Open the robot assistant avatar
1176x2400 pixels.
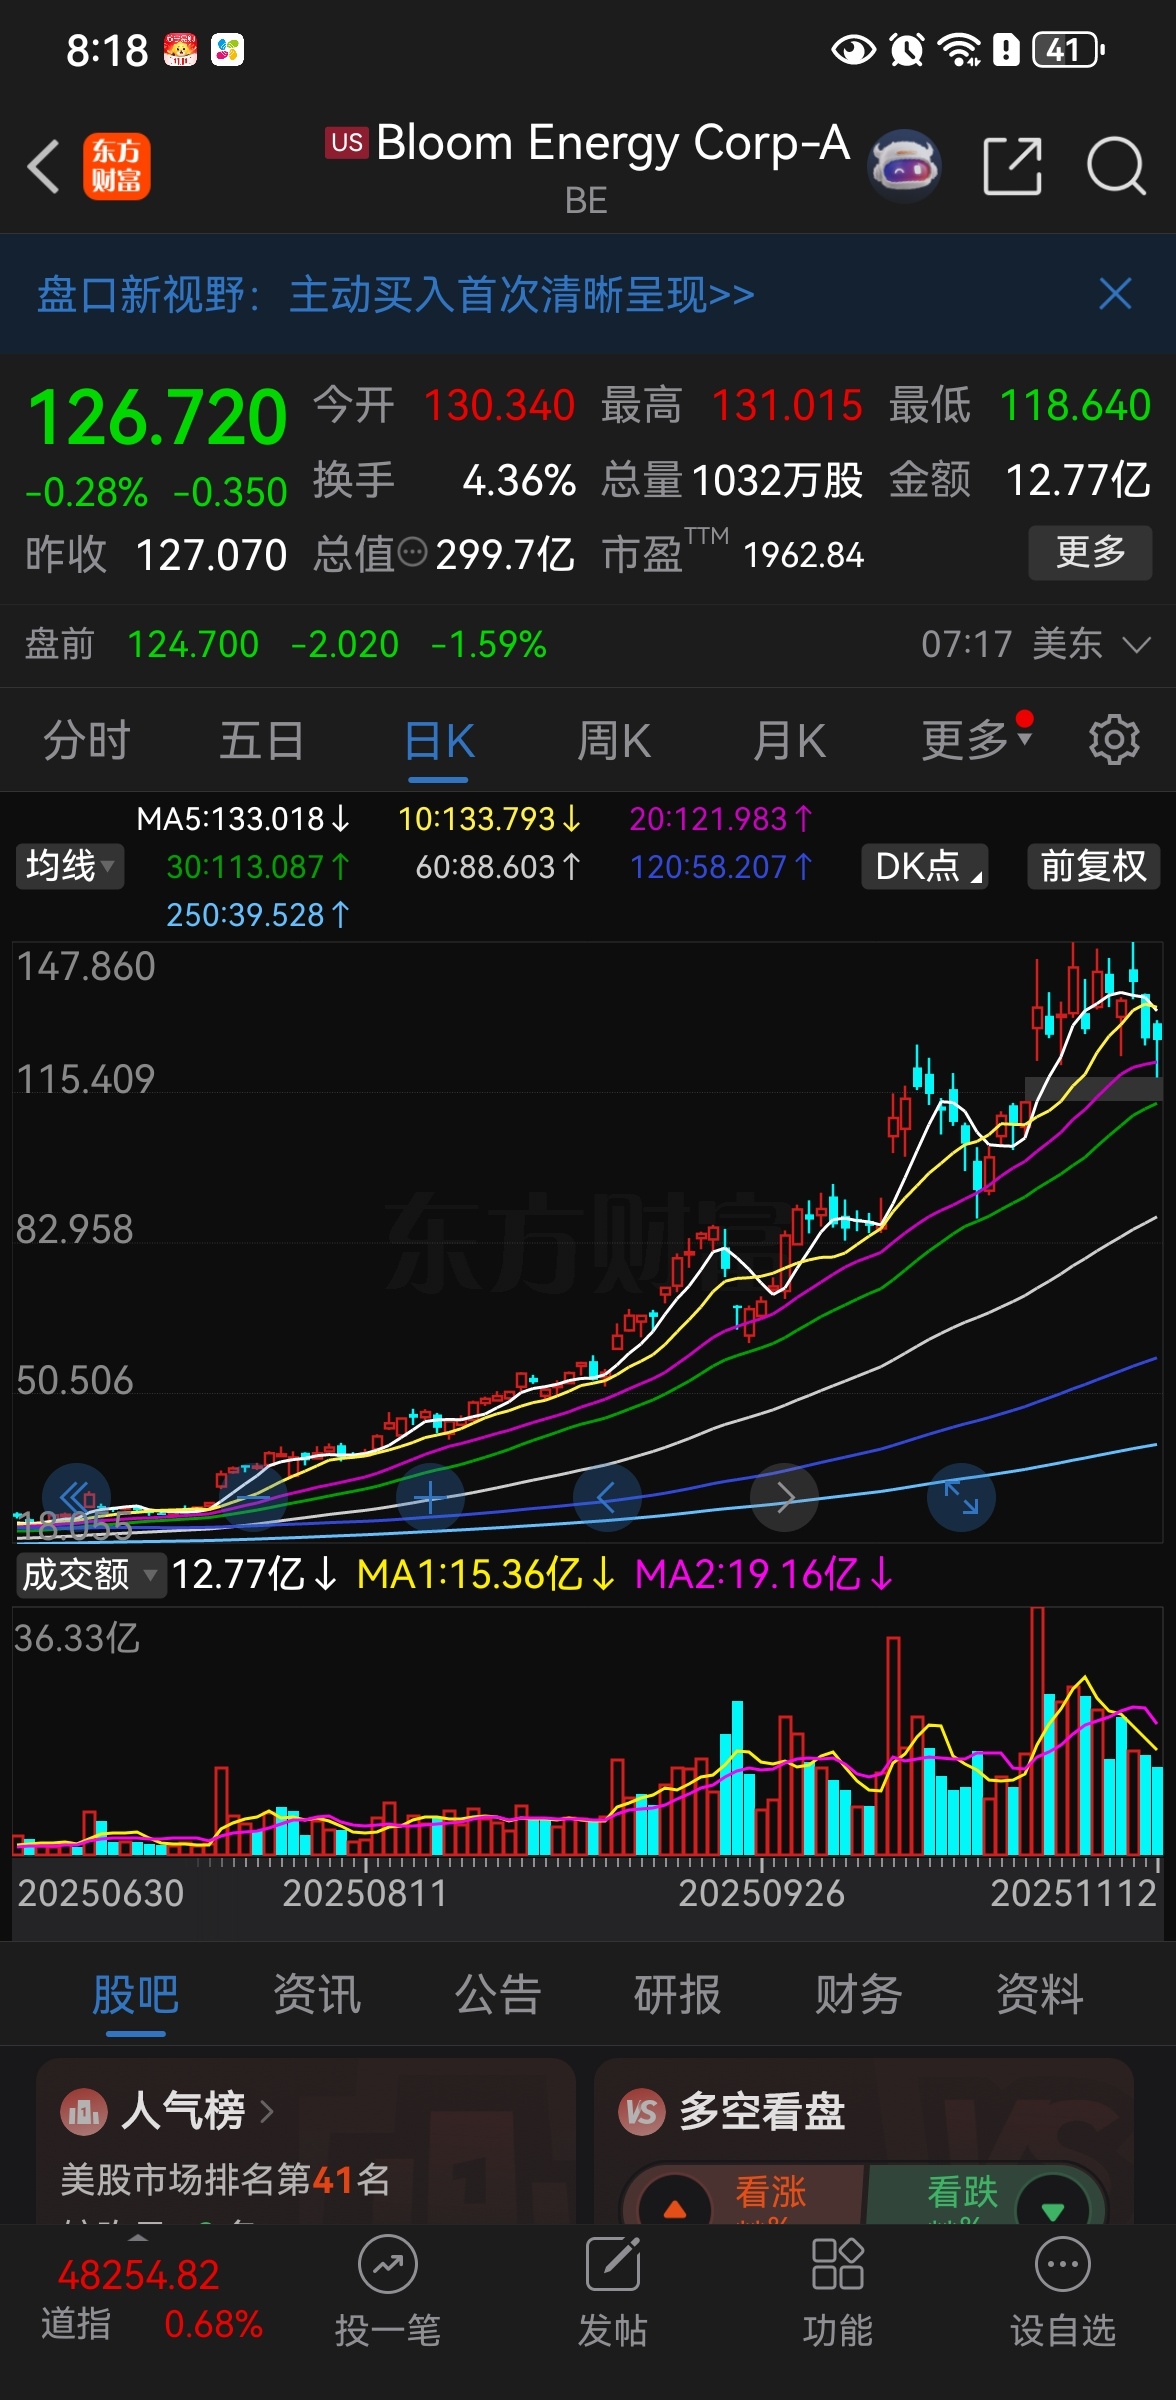pos(904,166)
